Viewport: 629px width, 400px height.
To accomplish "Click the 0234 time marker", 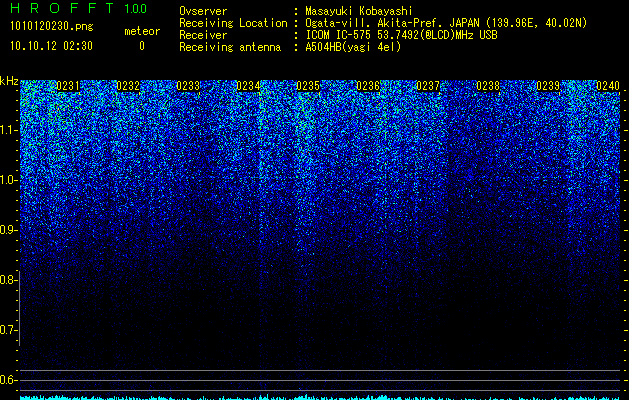I will coord(248,86).
